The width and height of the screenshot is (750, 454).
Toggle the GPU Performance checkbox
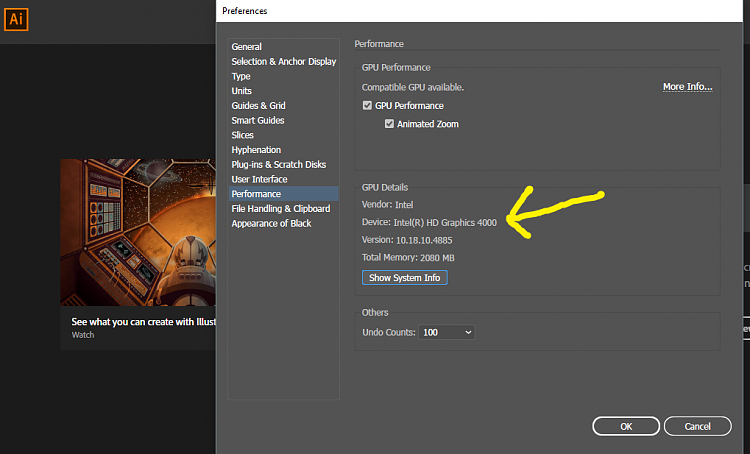pyautogui.click(x=367, y=105)
